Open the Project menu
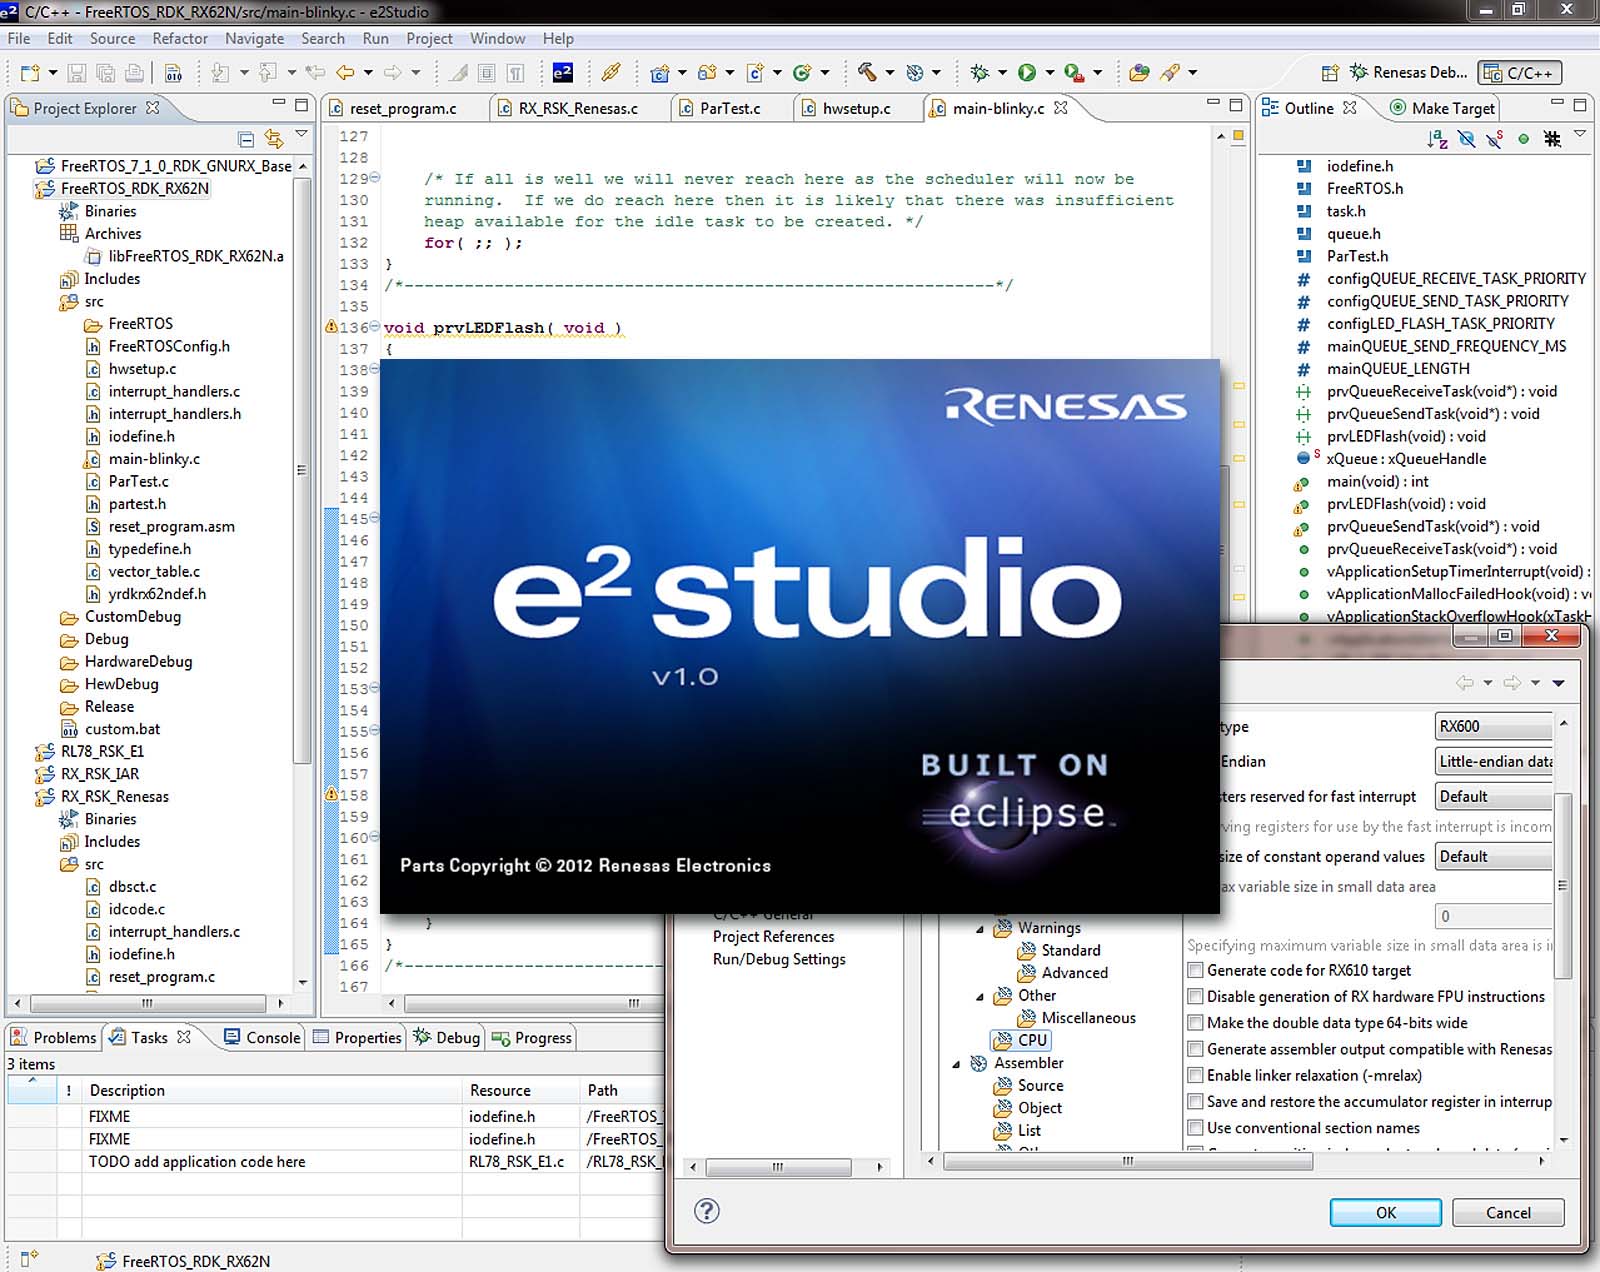The height and width of the screenshot is (1272, 1600). point(429,38)
